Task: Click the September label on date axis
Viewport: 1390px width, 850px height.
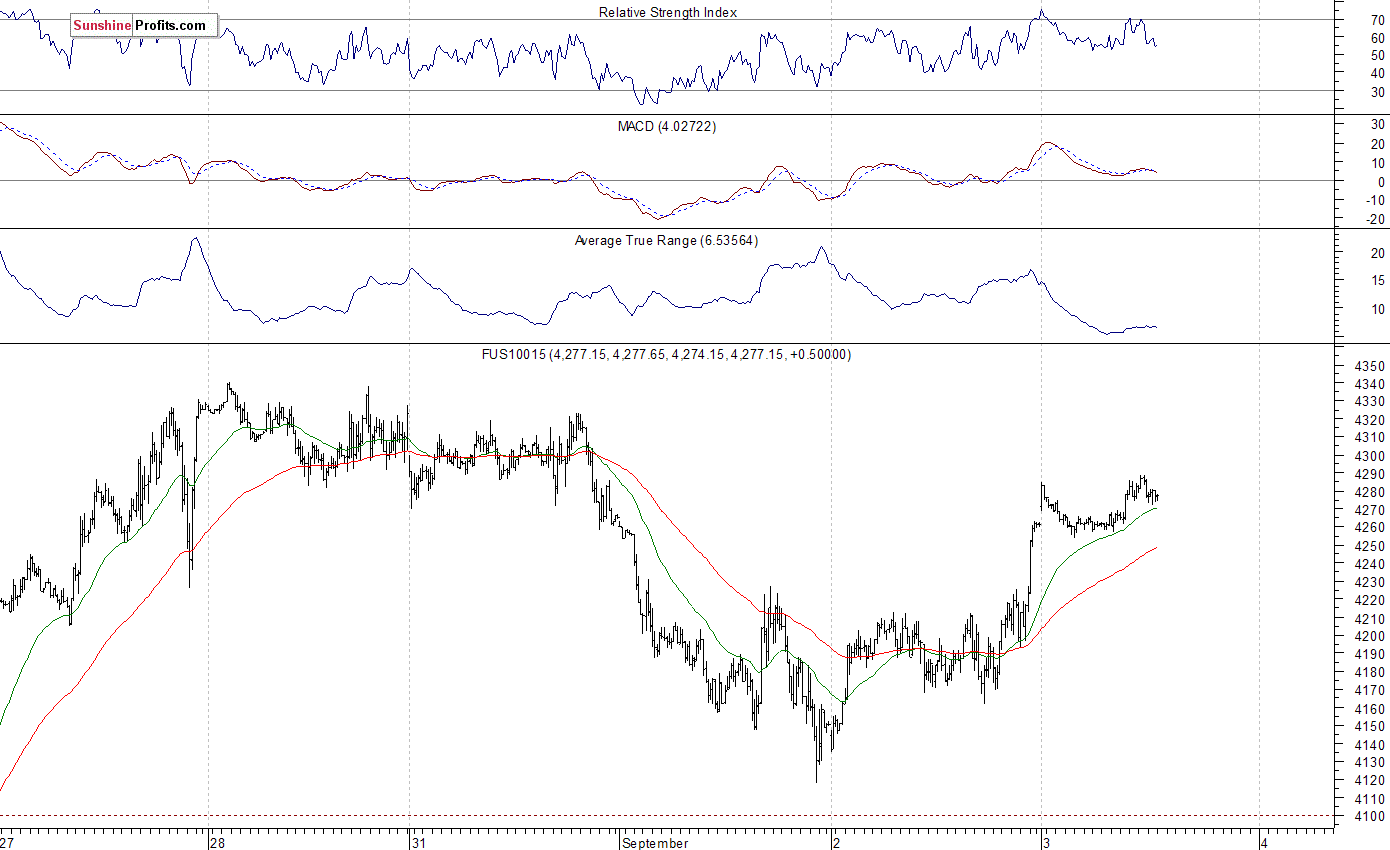Action: 655,843
